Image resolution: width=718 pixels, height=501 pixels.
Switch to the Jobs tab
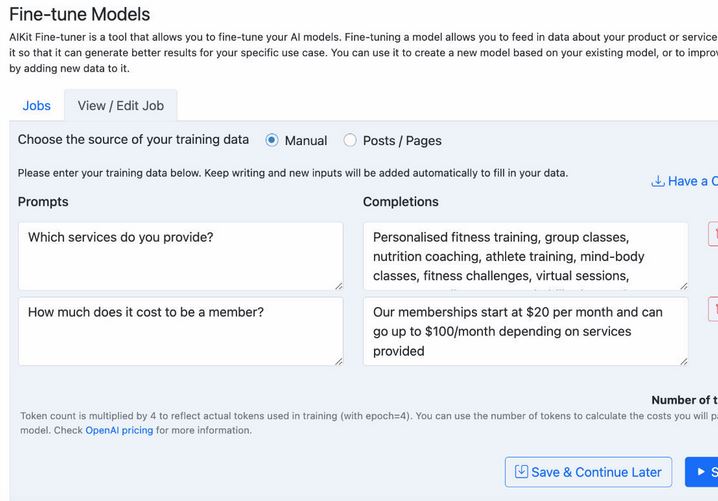(x=37, y=106)
